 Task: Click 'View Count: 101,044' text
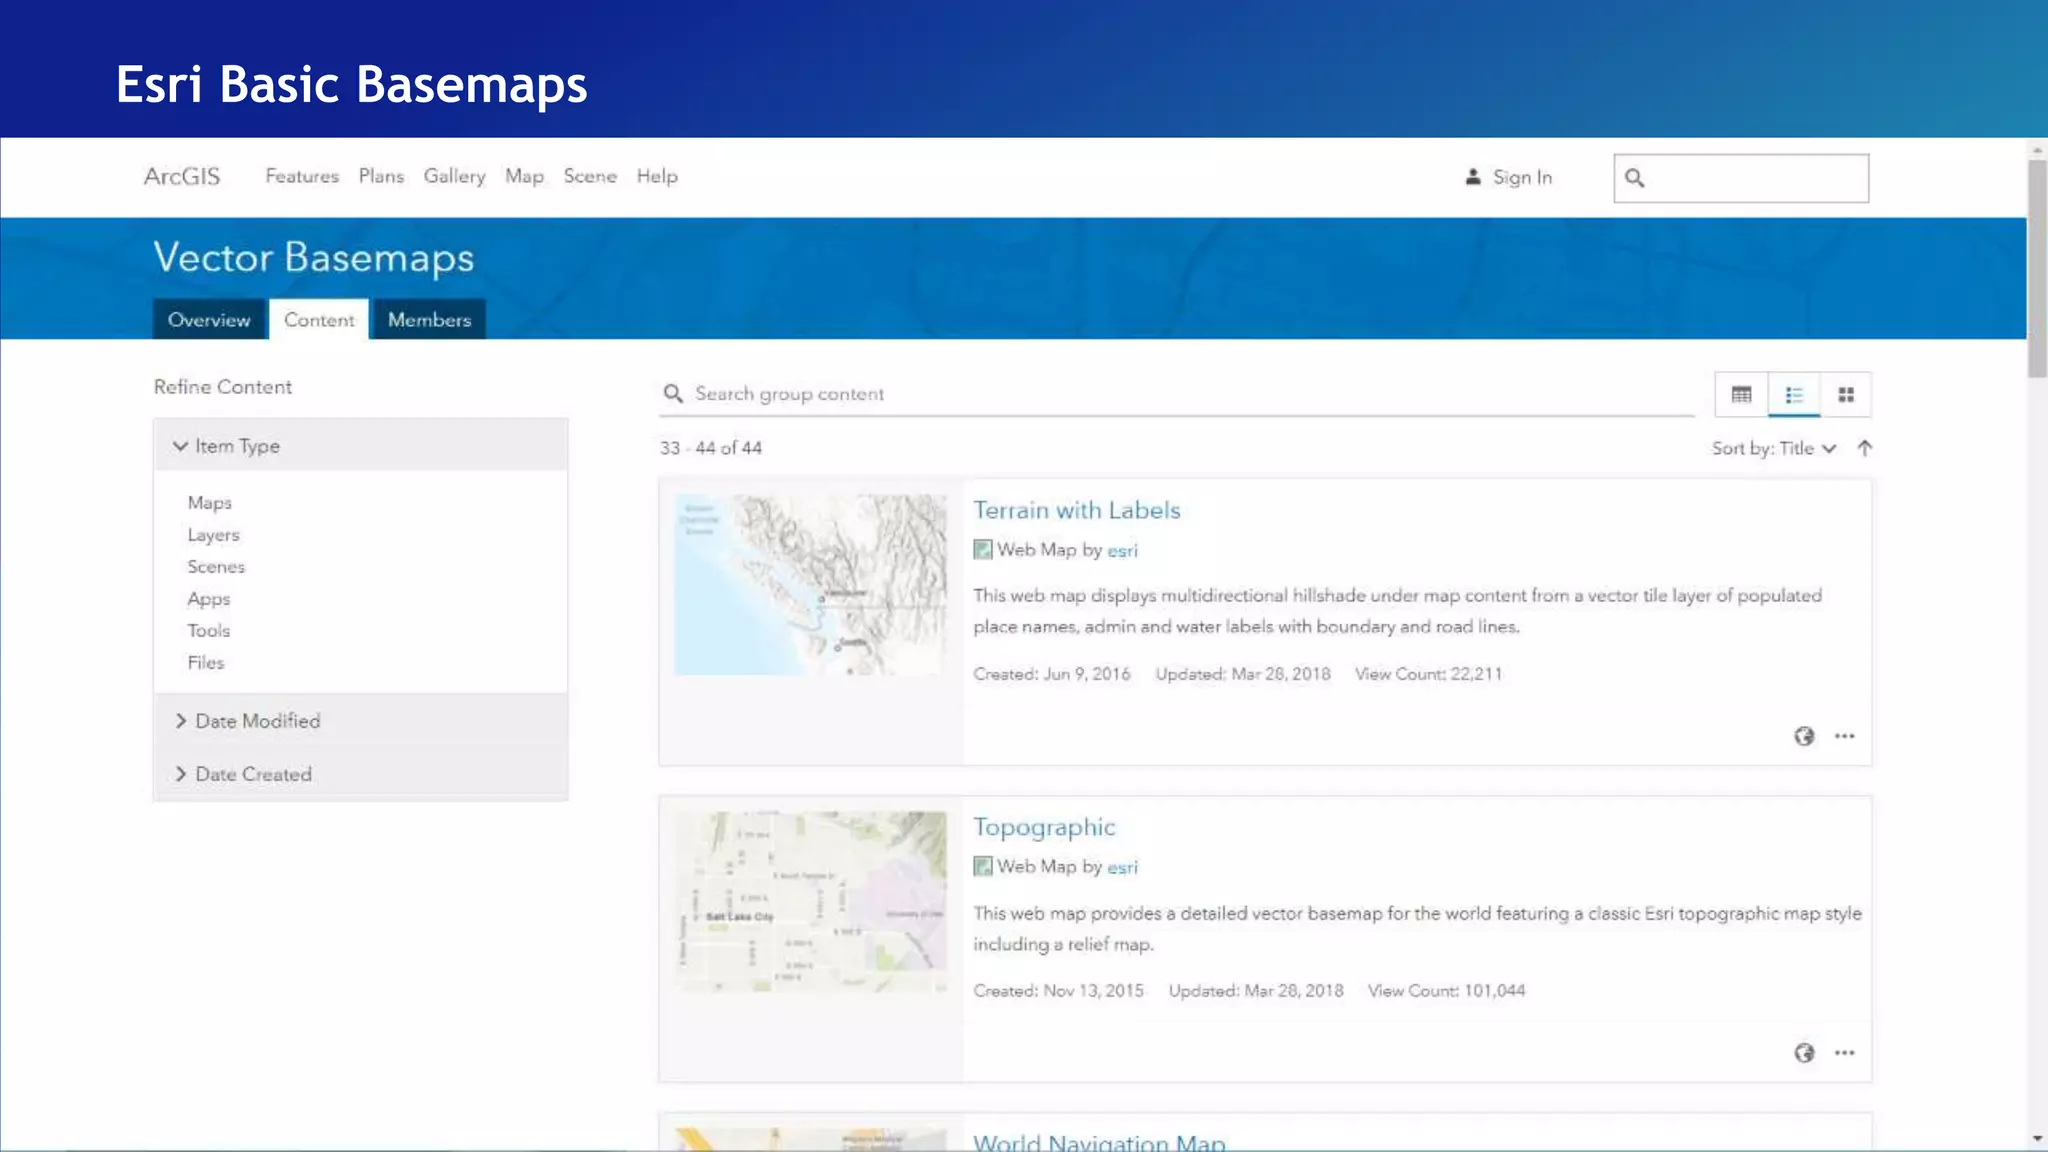tap(1446, 991)
